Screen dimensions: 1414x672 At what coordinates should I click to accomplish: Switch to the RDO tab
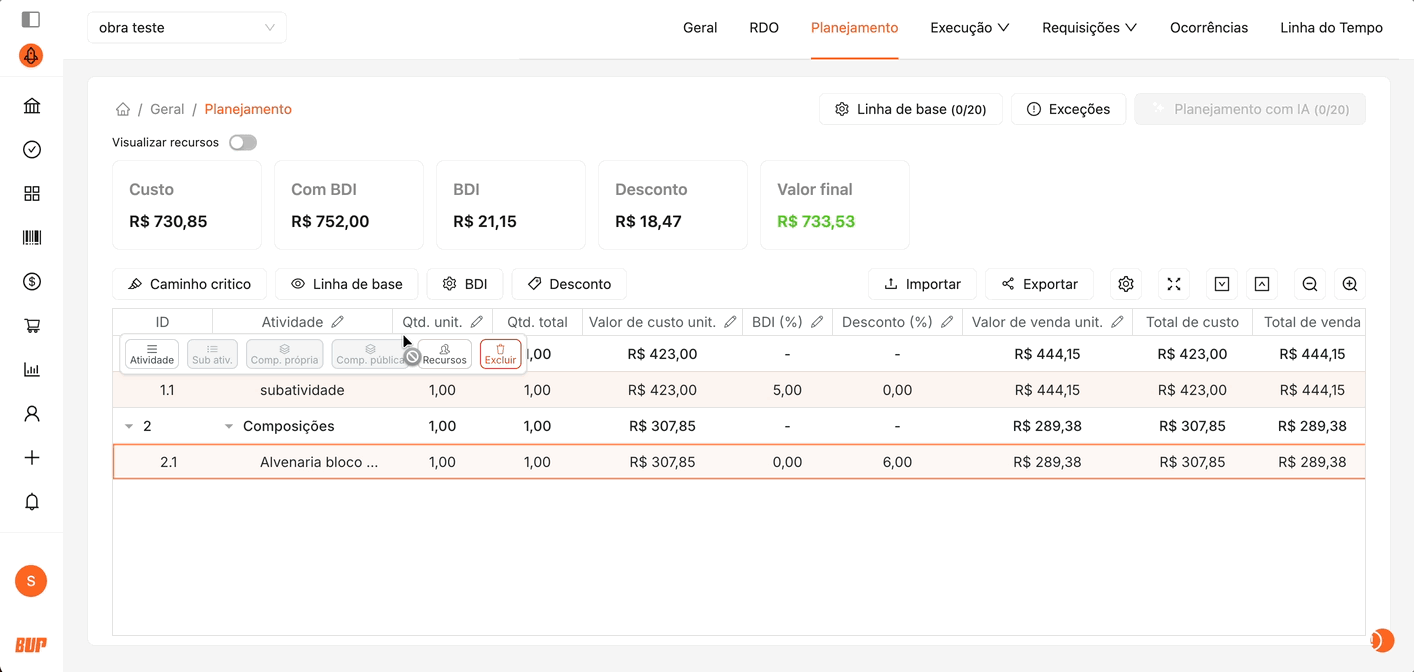[764, 28]
